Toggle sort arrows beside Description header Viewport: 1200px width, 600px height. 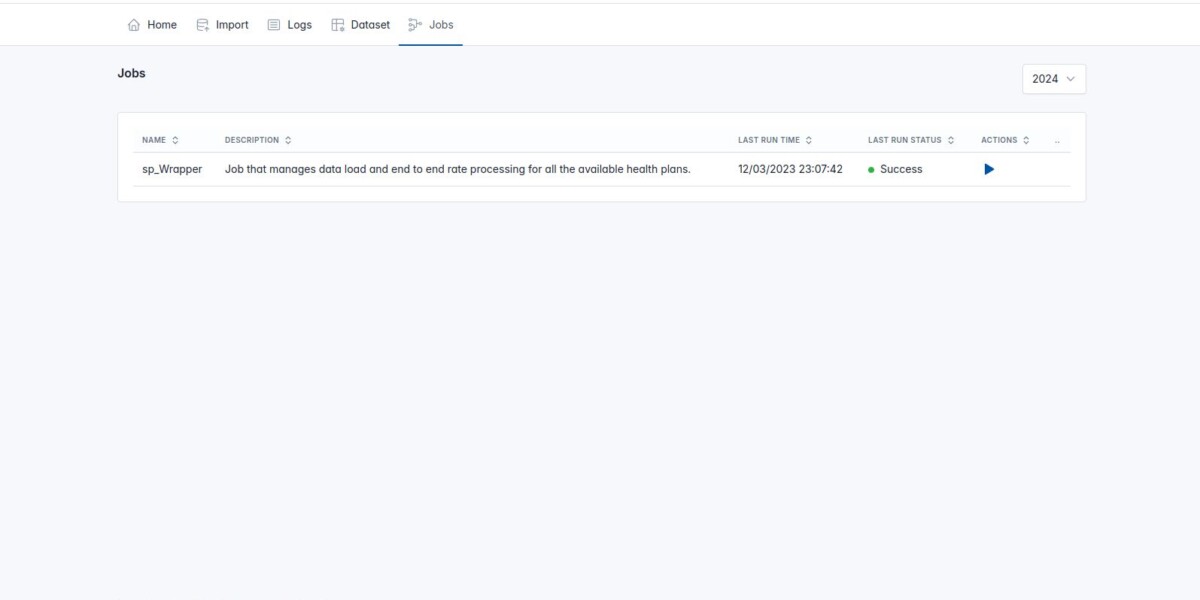(288, 140)
